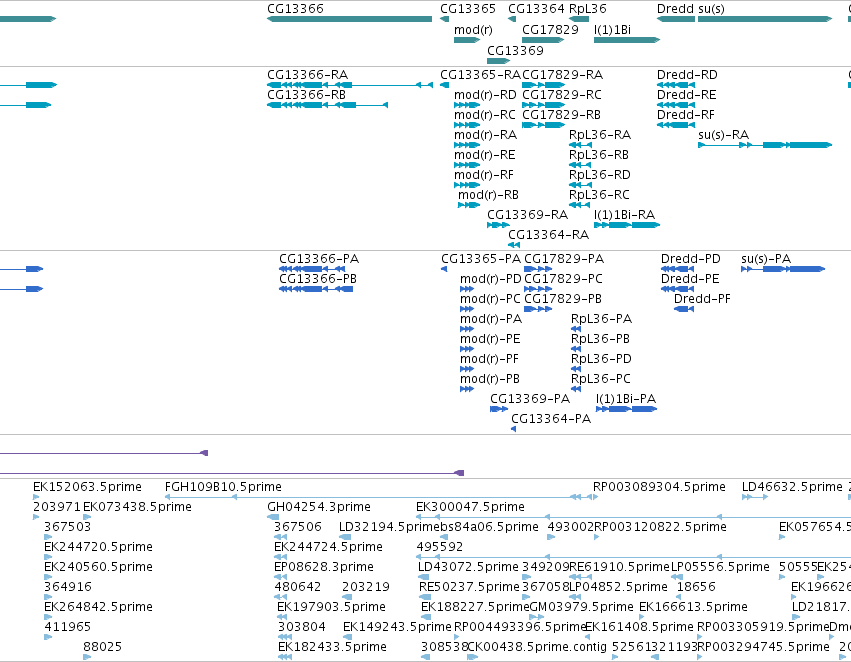Select the Dredd gene label
Screen dimensions: 851x662
[675, 9]
